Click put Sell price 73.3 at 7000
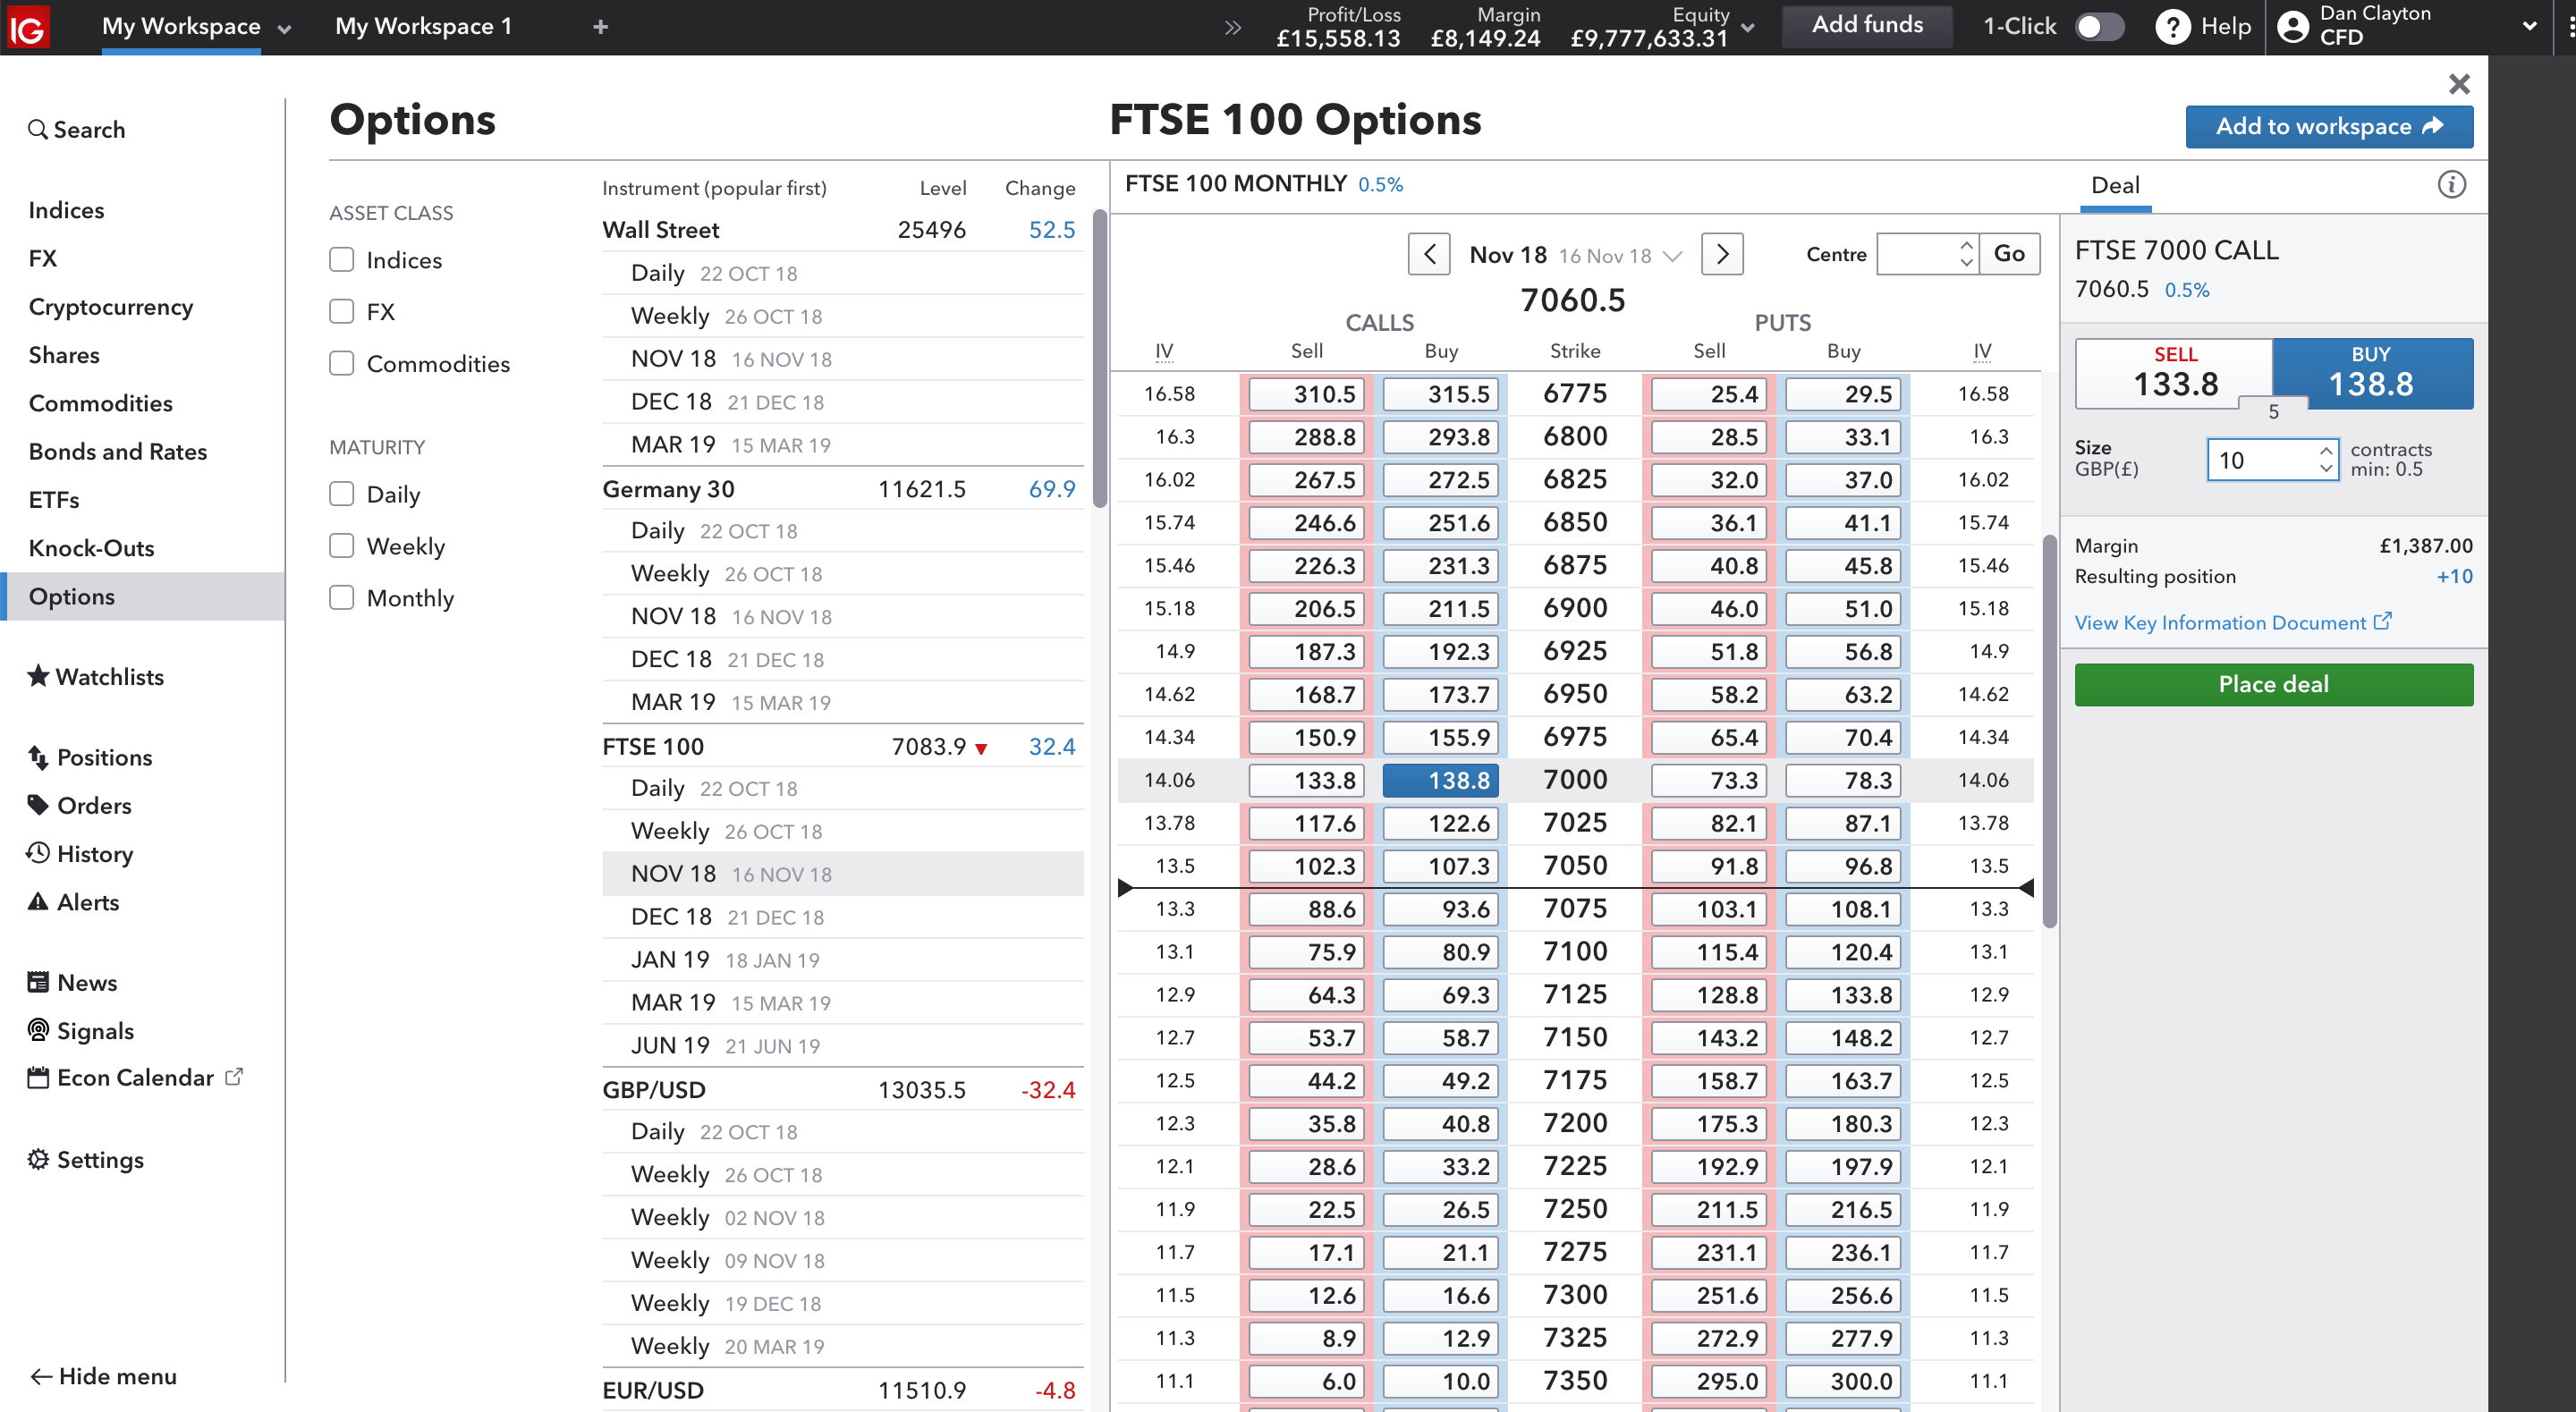Image resolution: width=2576 pixels, height=1412 pixels. click(1709, 781)
